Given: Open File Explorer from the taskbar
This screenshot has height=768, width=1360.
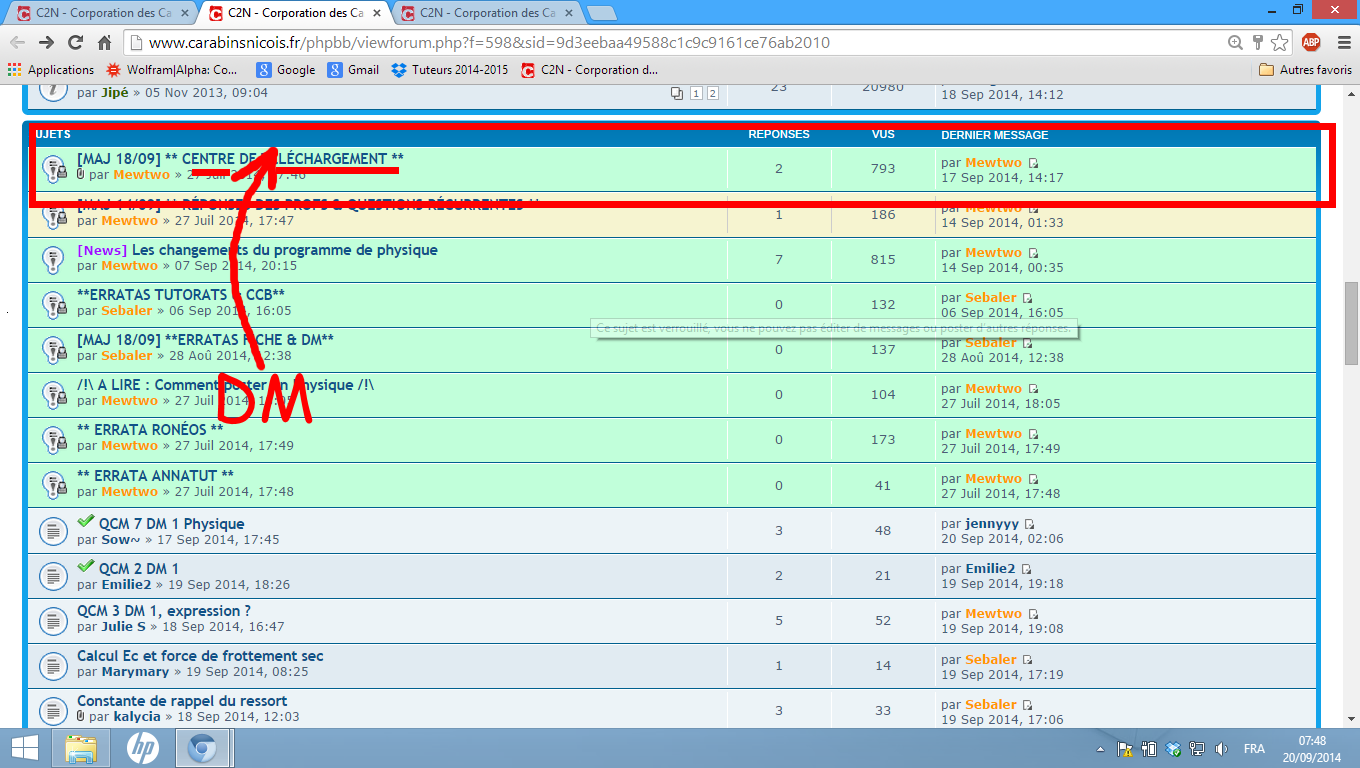Looking at the screenshot, I should click(x=81, y=748).
